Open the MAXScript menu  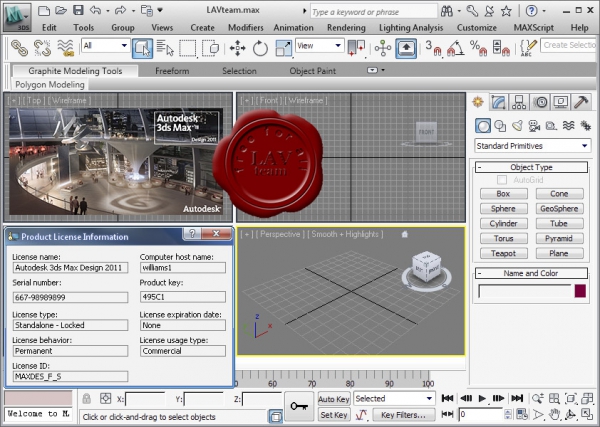click(x=533, y=28)
